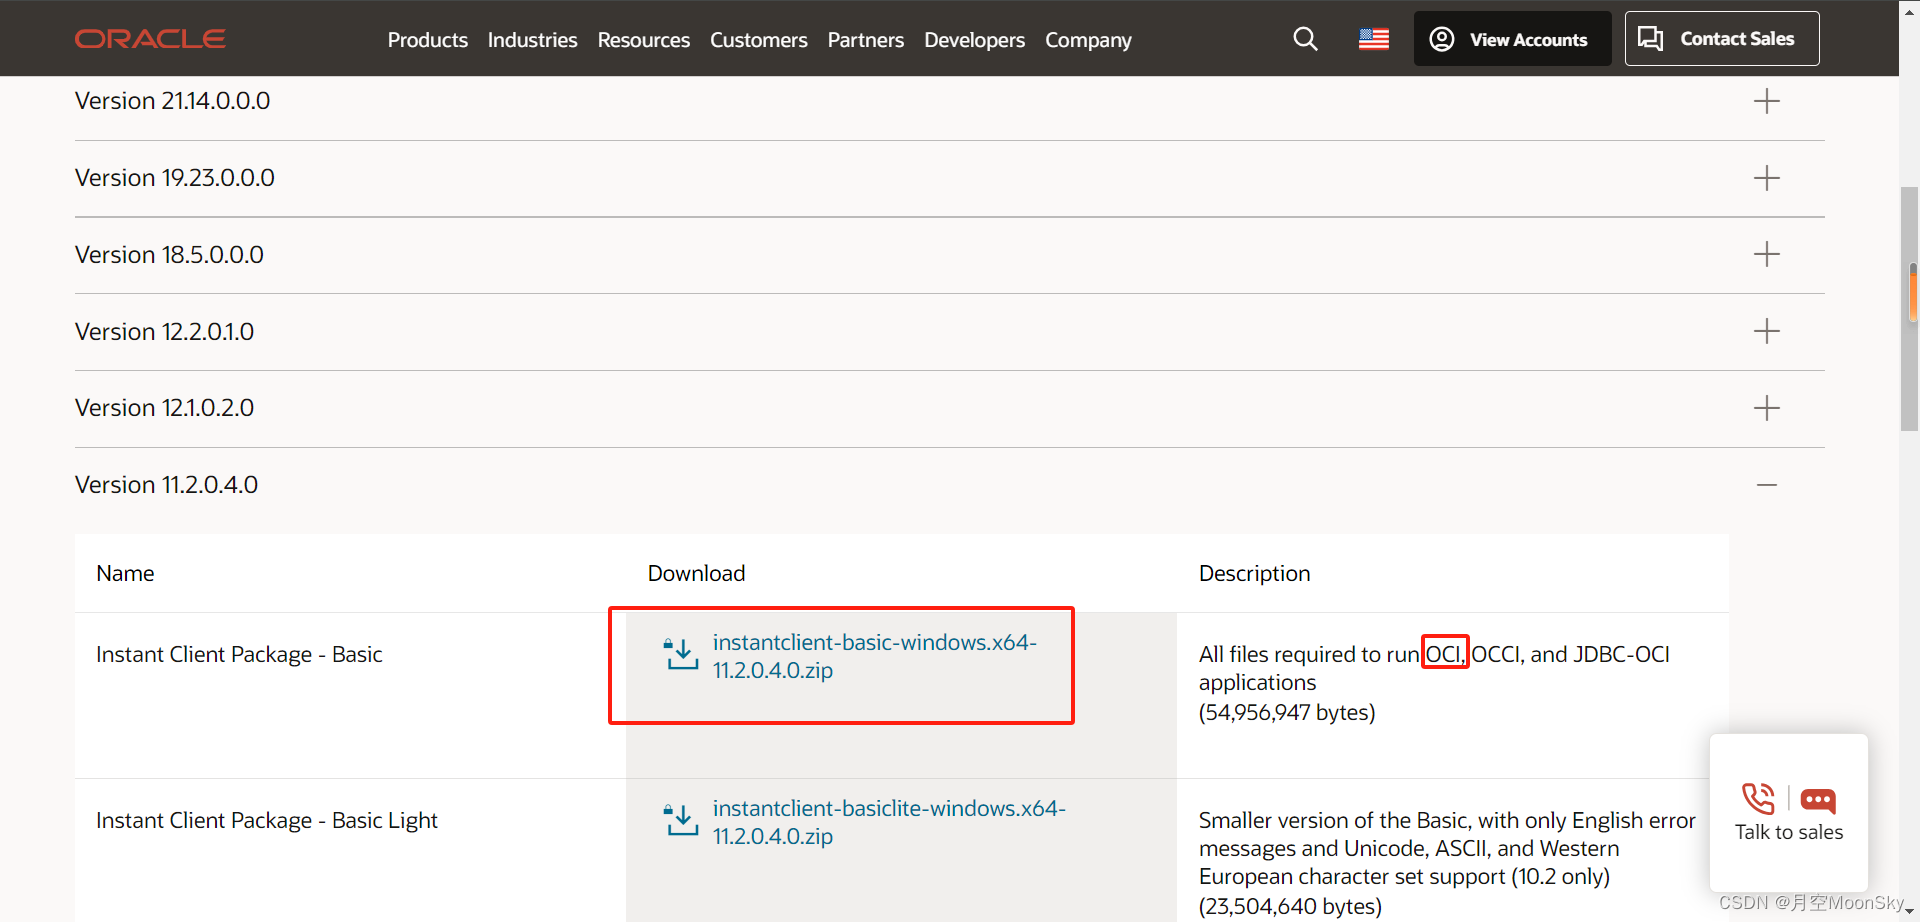Open the Customers menu

point(759,40)
